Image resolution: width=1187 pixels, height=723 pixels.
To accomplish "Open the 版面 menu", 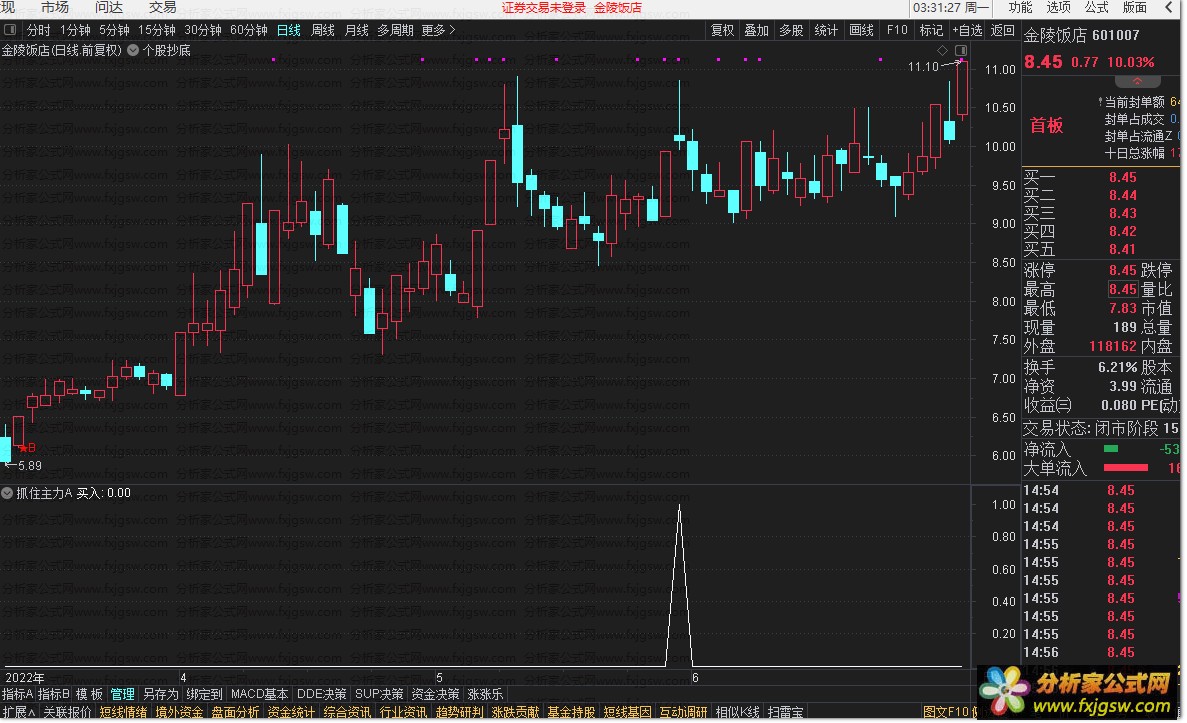I will click(x=1134, y=8).
